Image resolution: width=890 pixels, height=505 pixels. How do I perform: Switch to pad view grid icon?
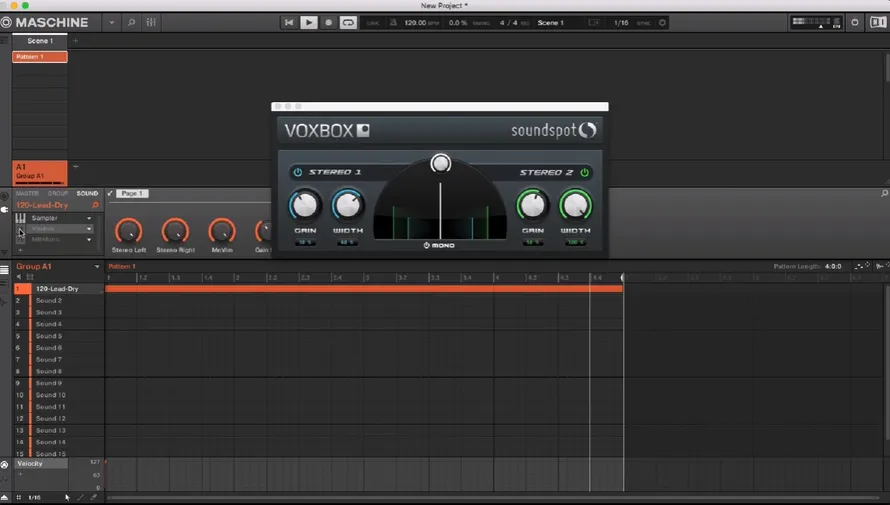pyautogui.click(x=30, y=277)
